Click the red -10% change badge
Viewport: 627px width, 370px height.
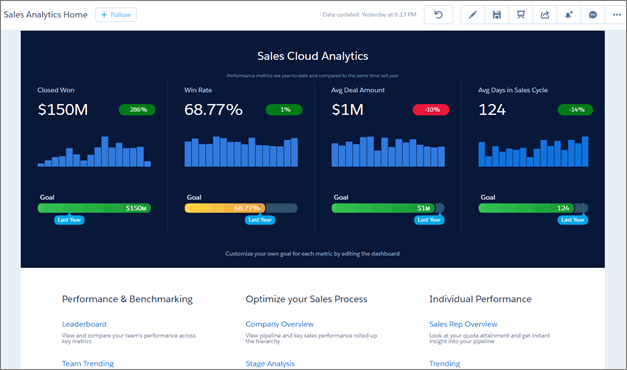(431, 110)
